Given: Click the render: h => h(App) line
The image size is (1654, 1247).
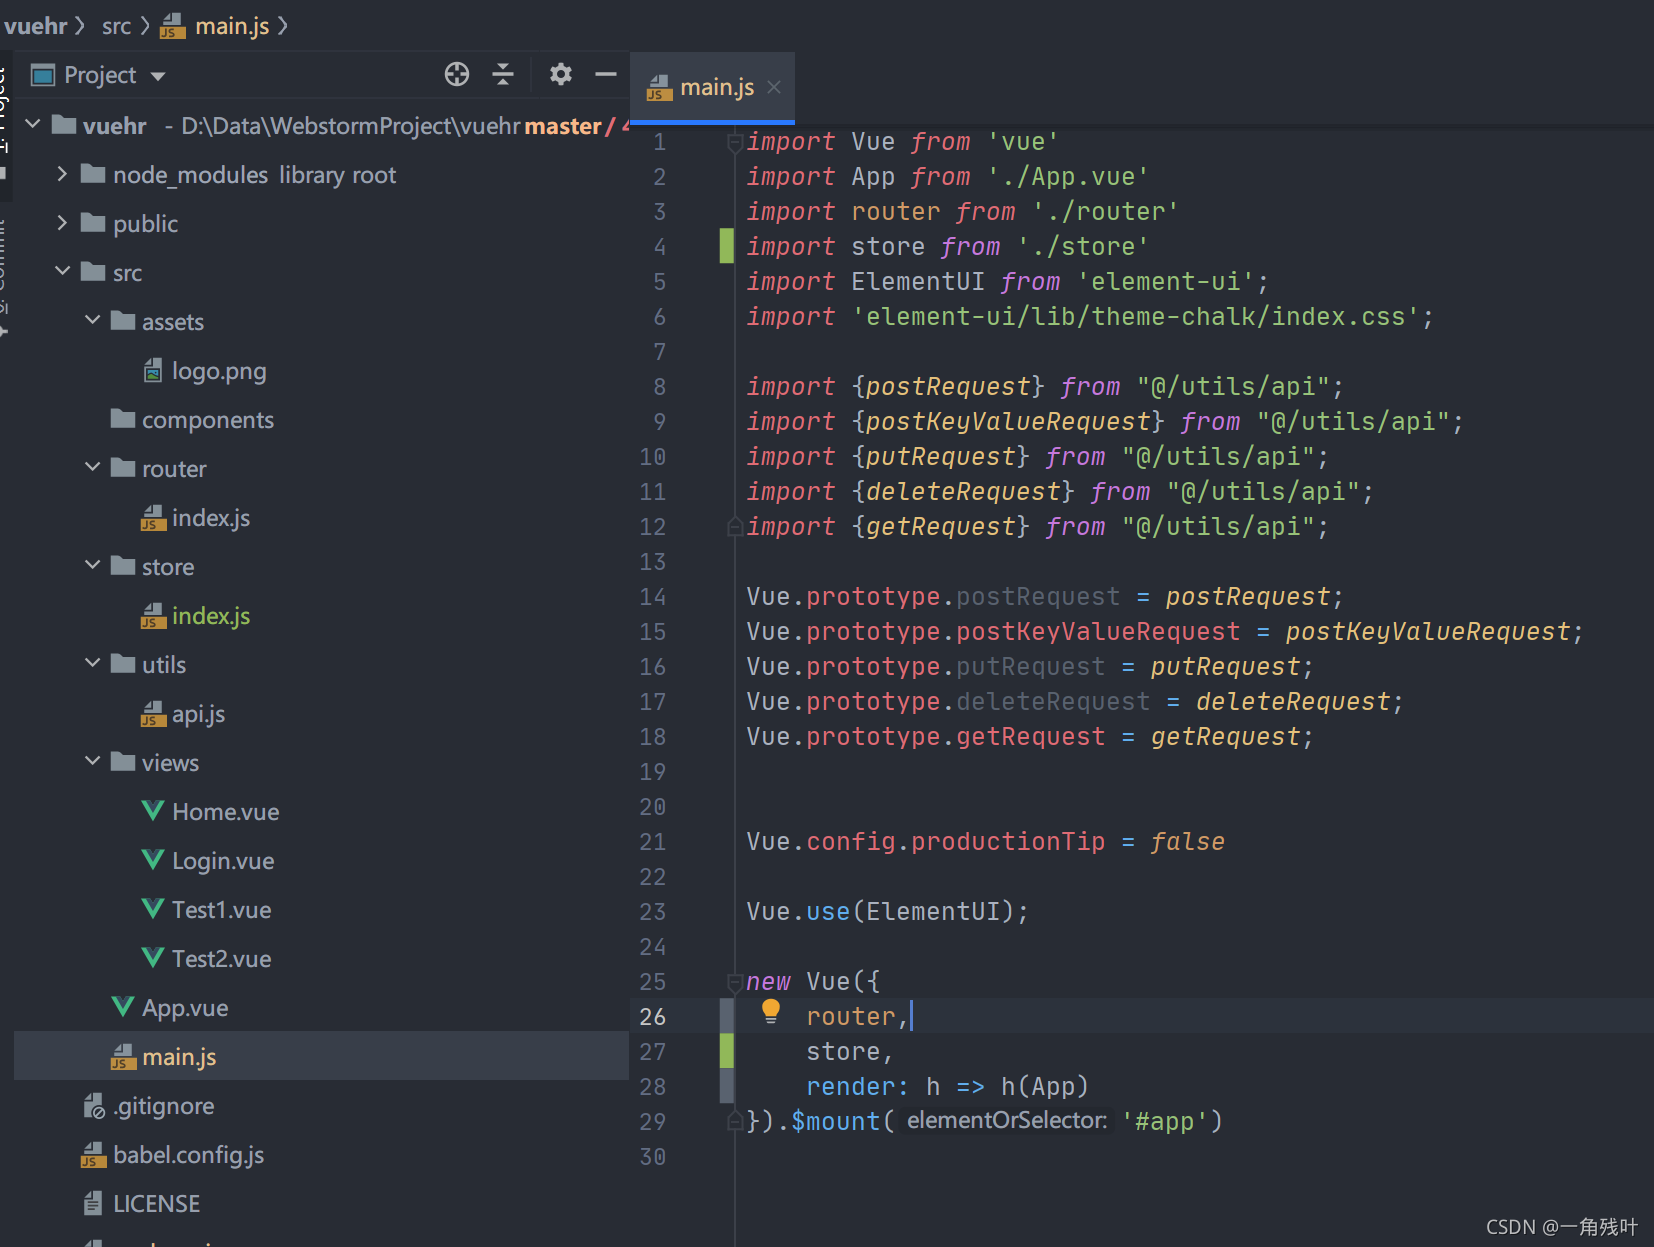Looking at the screenshot, I should [x=947, y=1087].
